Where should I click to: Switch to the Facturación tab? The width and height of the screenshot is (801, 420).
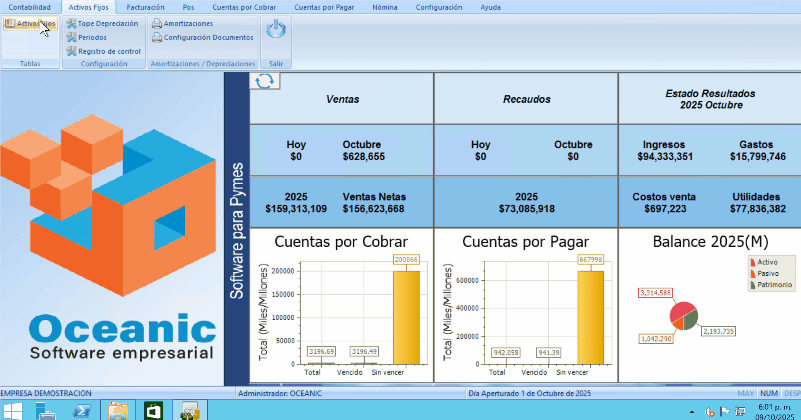point(145,7)
